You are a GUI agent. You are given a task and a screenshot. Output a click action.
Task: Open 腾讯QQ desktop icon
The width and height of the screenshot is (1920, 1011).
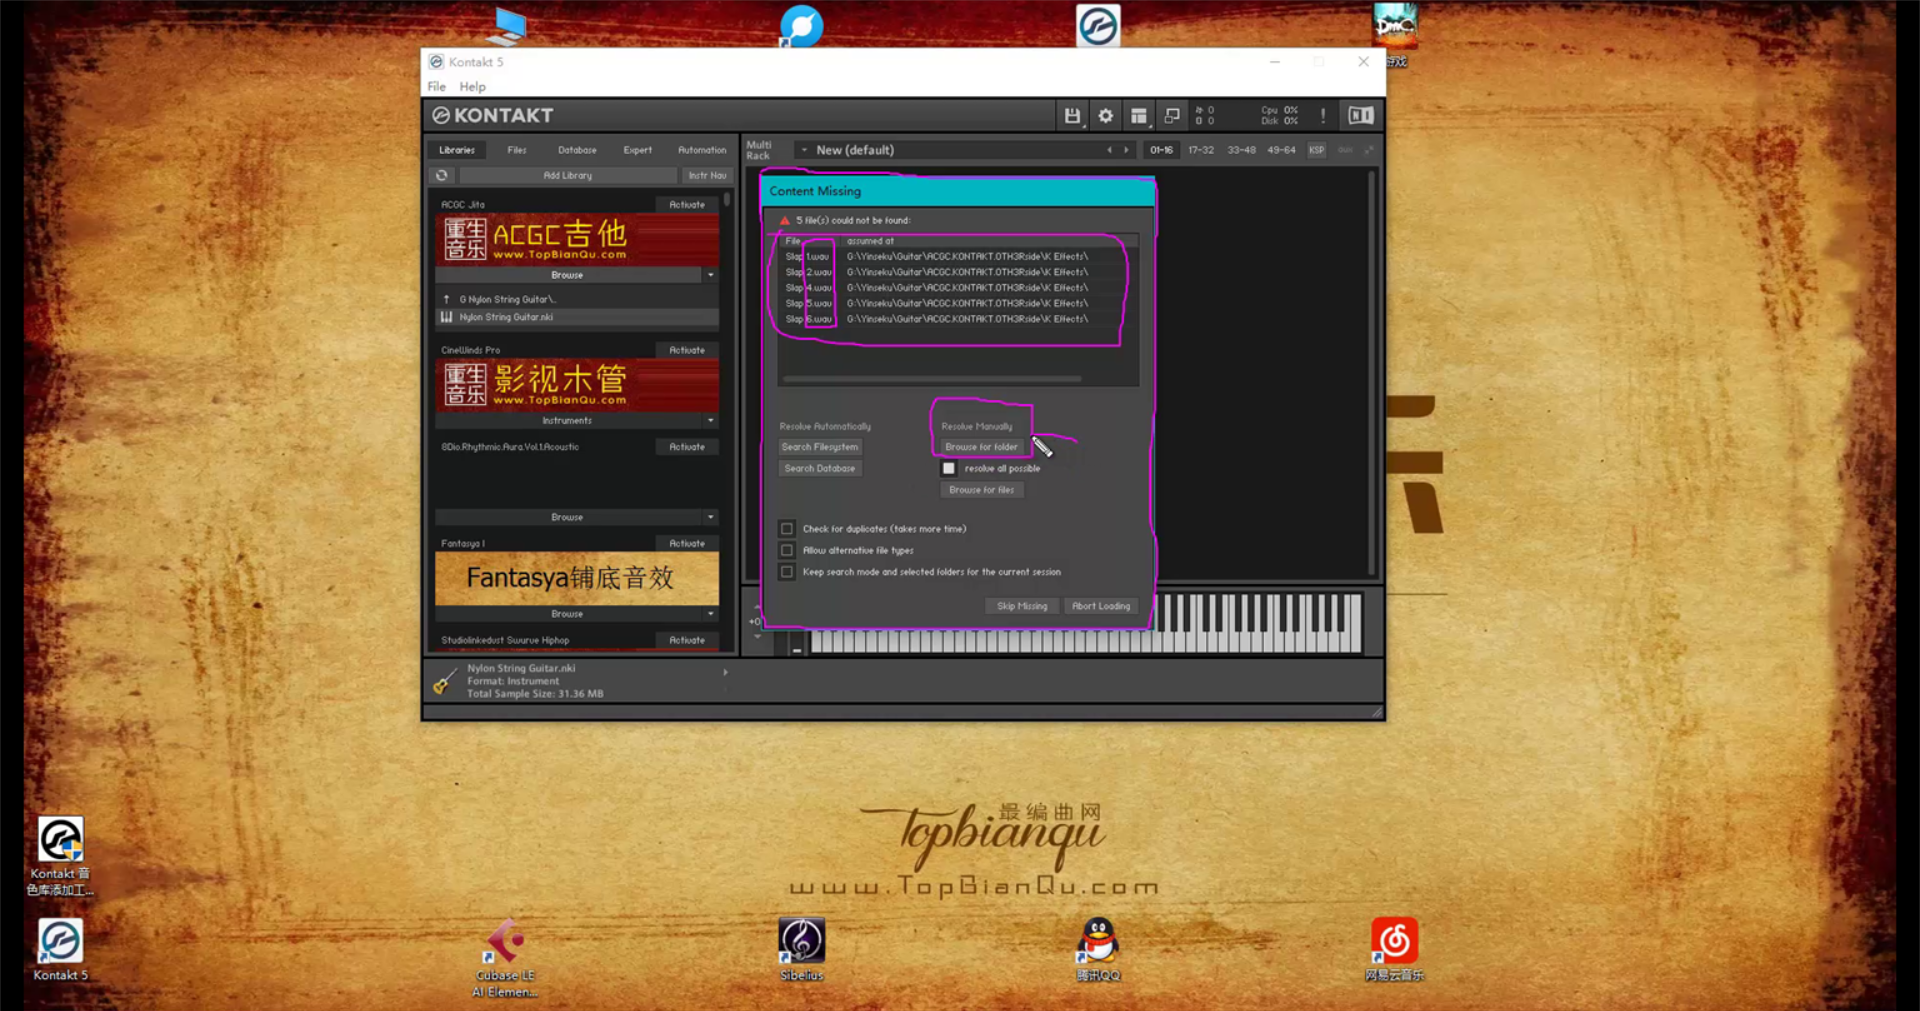point(1098,950)
